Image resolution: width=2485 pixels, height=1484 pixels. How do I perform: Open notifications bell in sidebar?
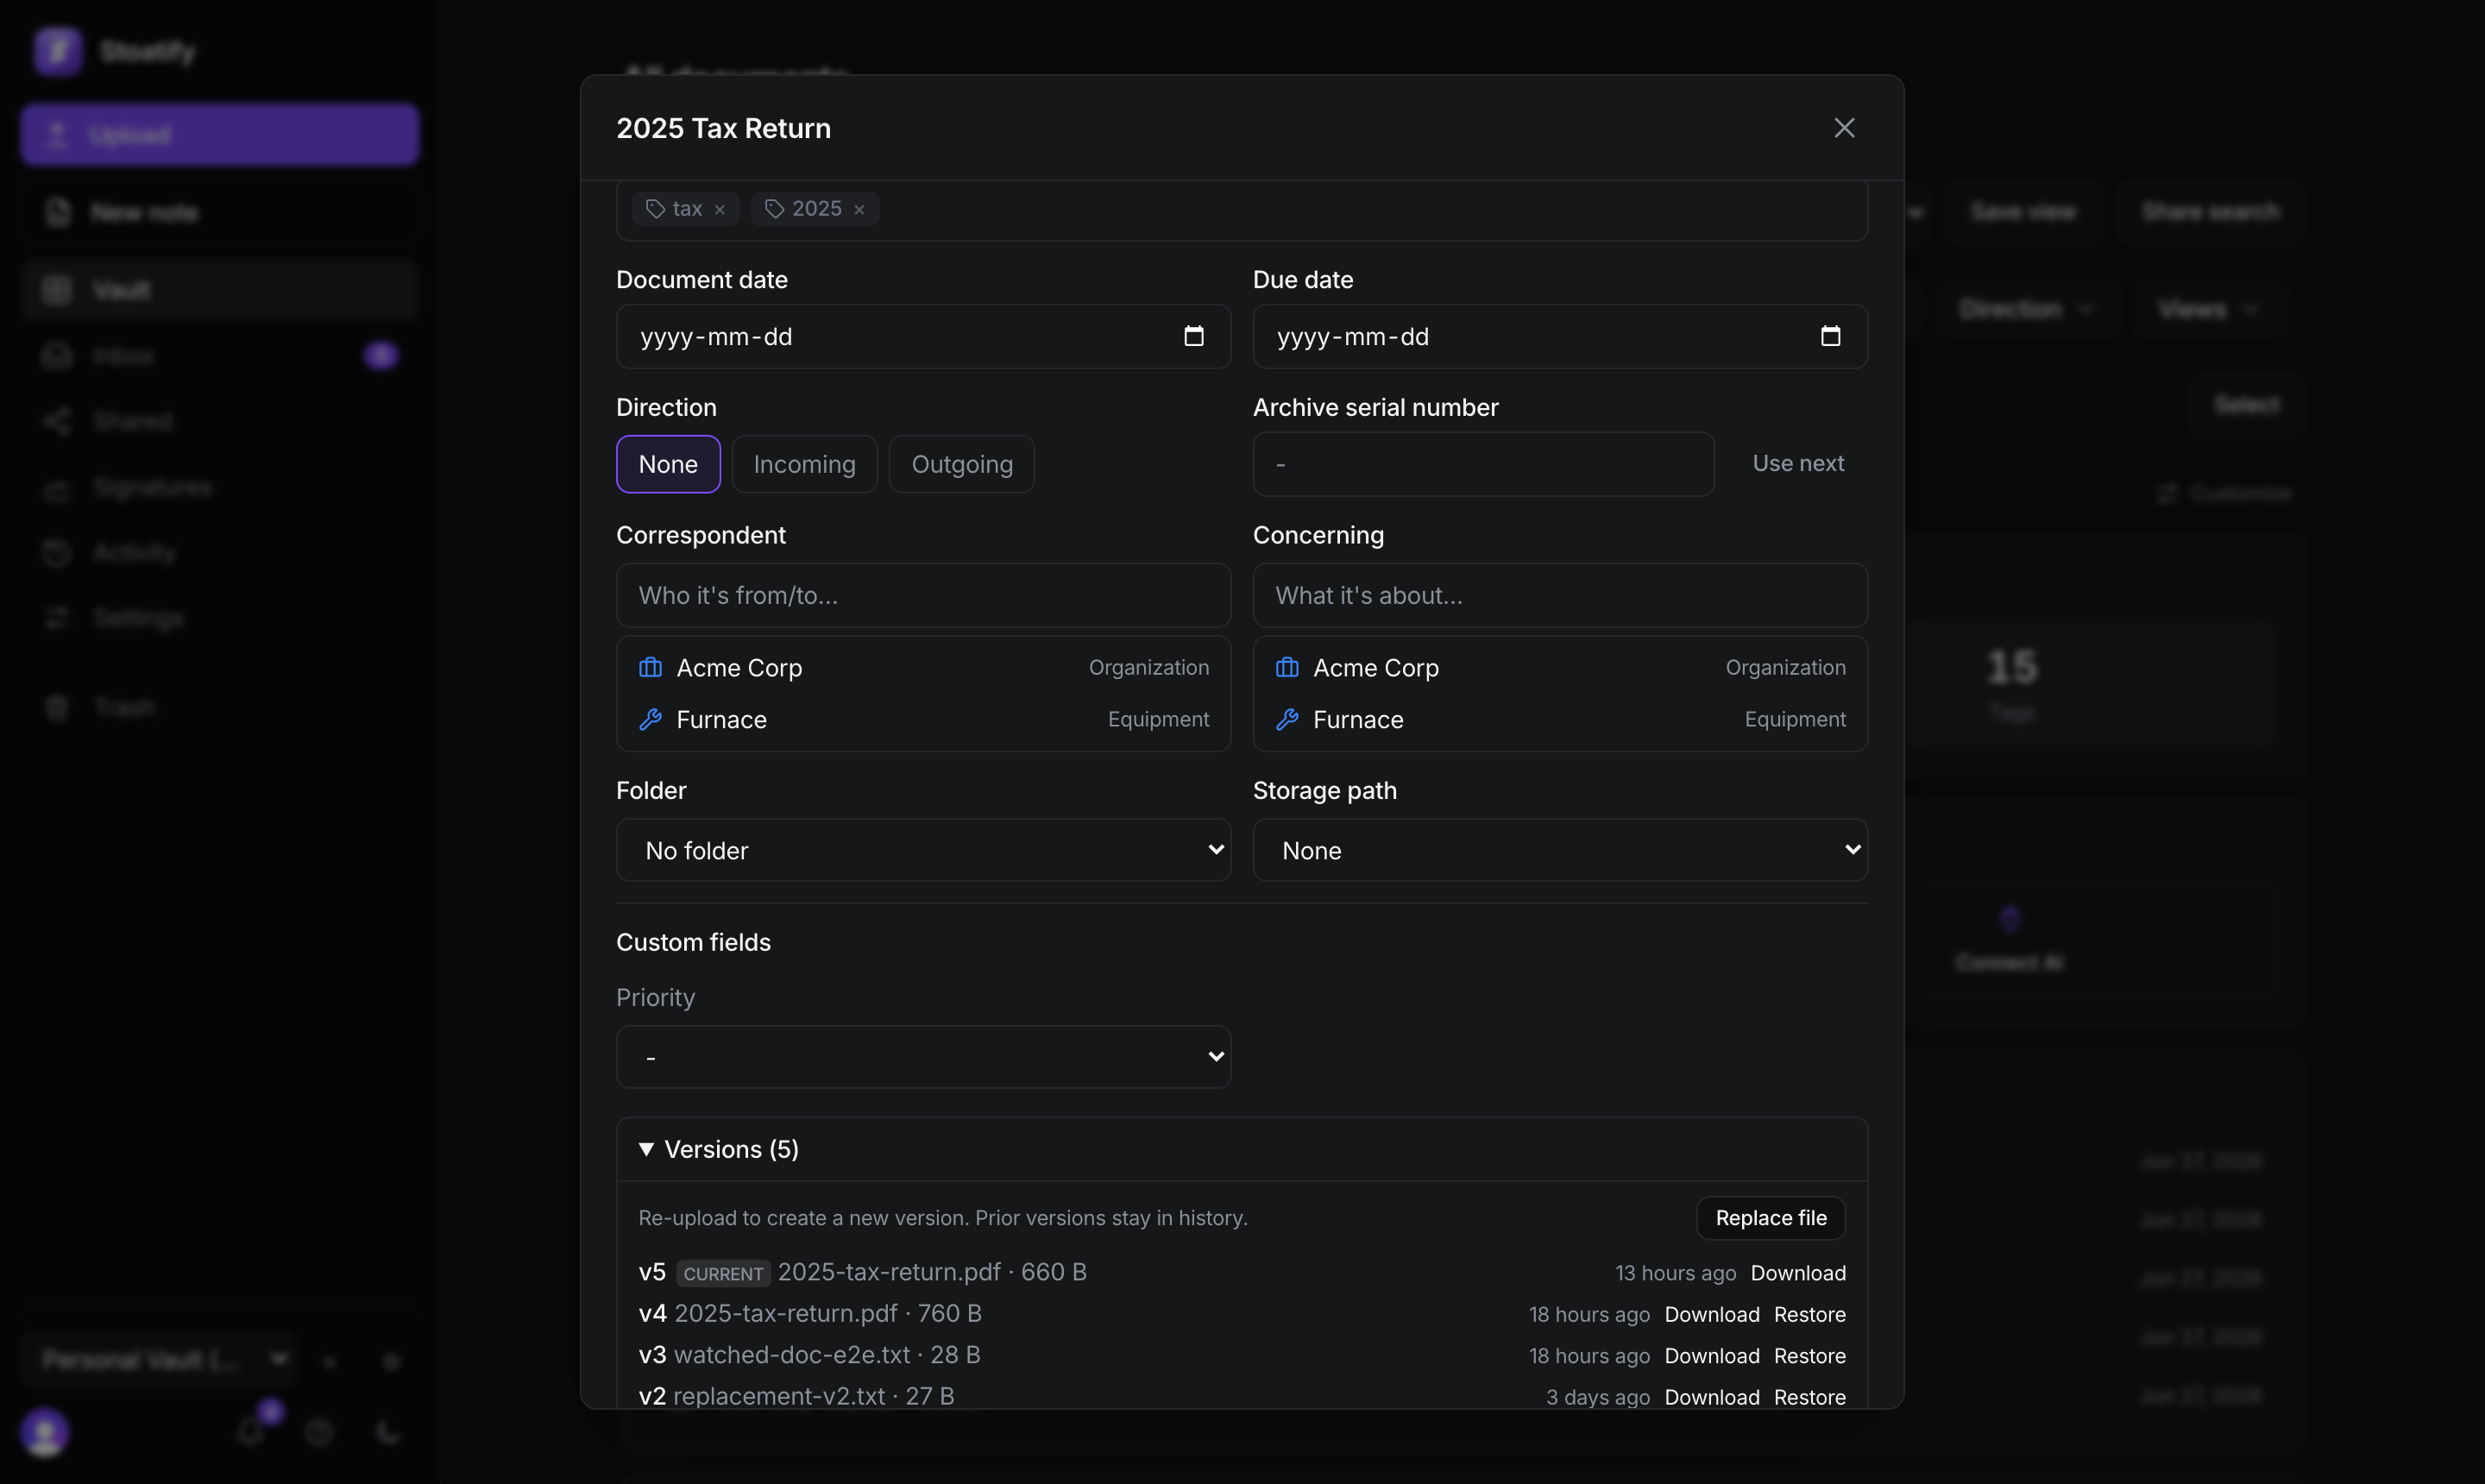pyautogui.click(x=251, y=1432)
